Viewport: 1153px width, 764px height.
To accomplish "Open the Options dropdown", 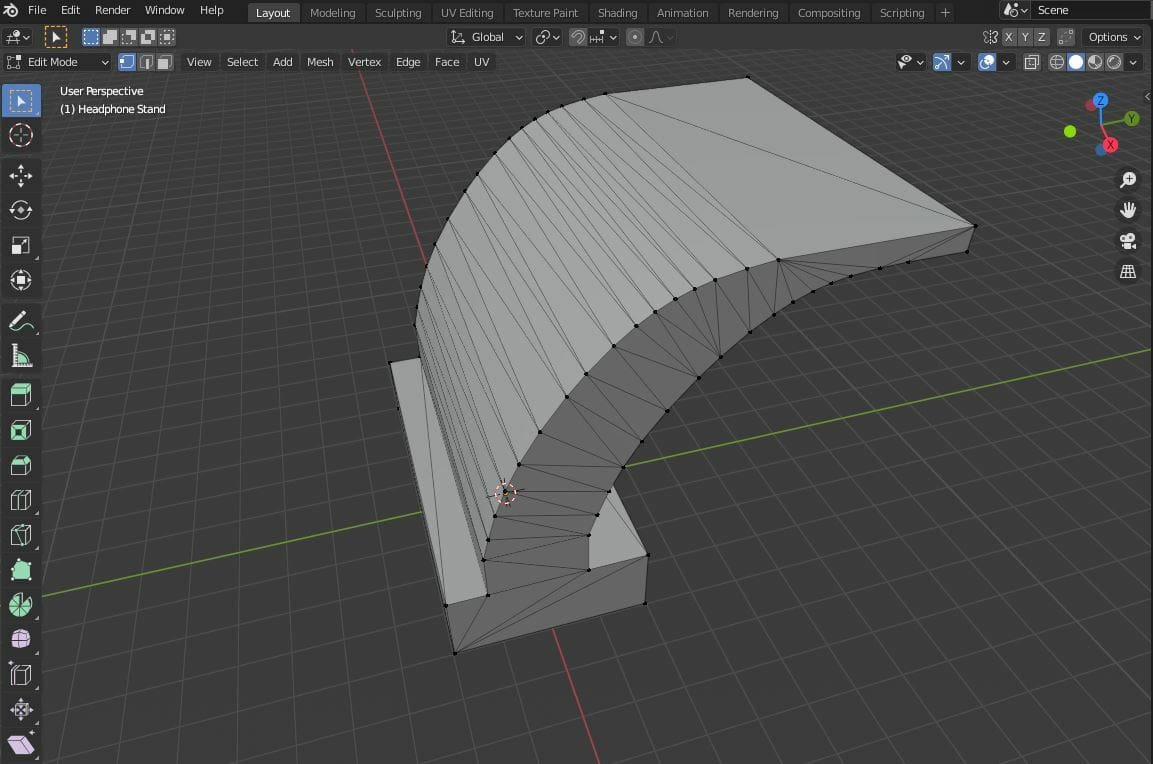I will (x=1114, y=37).
